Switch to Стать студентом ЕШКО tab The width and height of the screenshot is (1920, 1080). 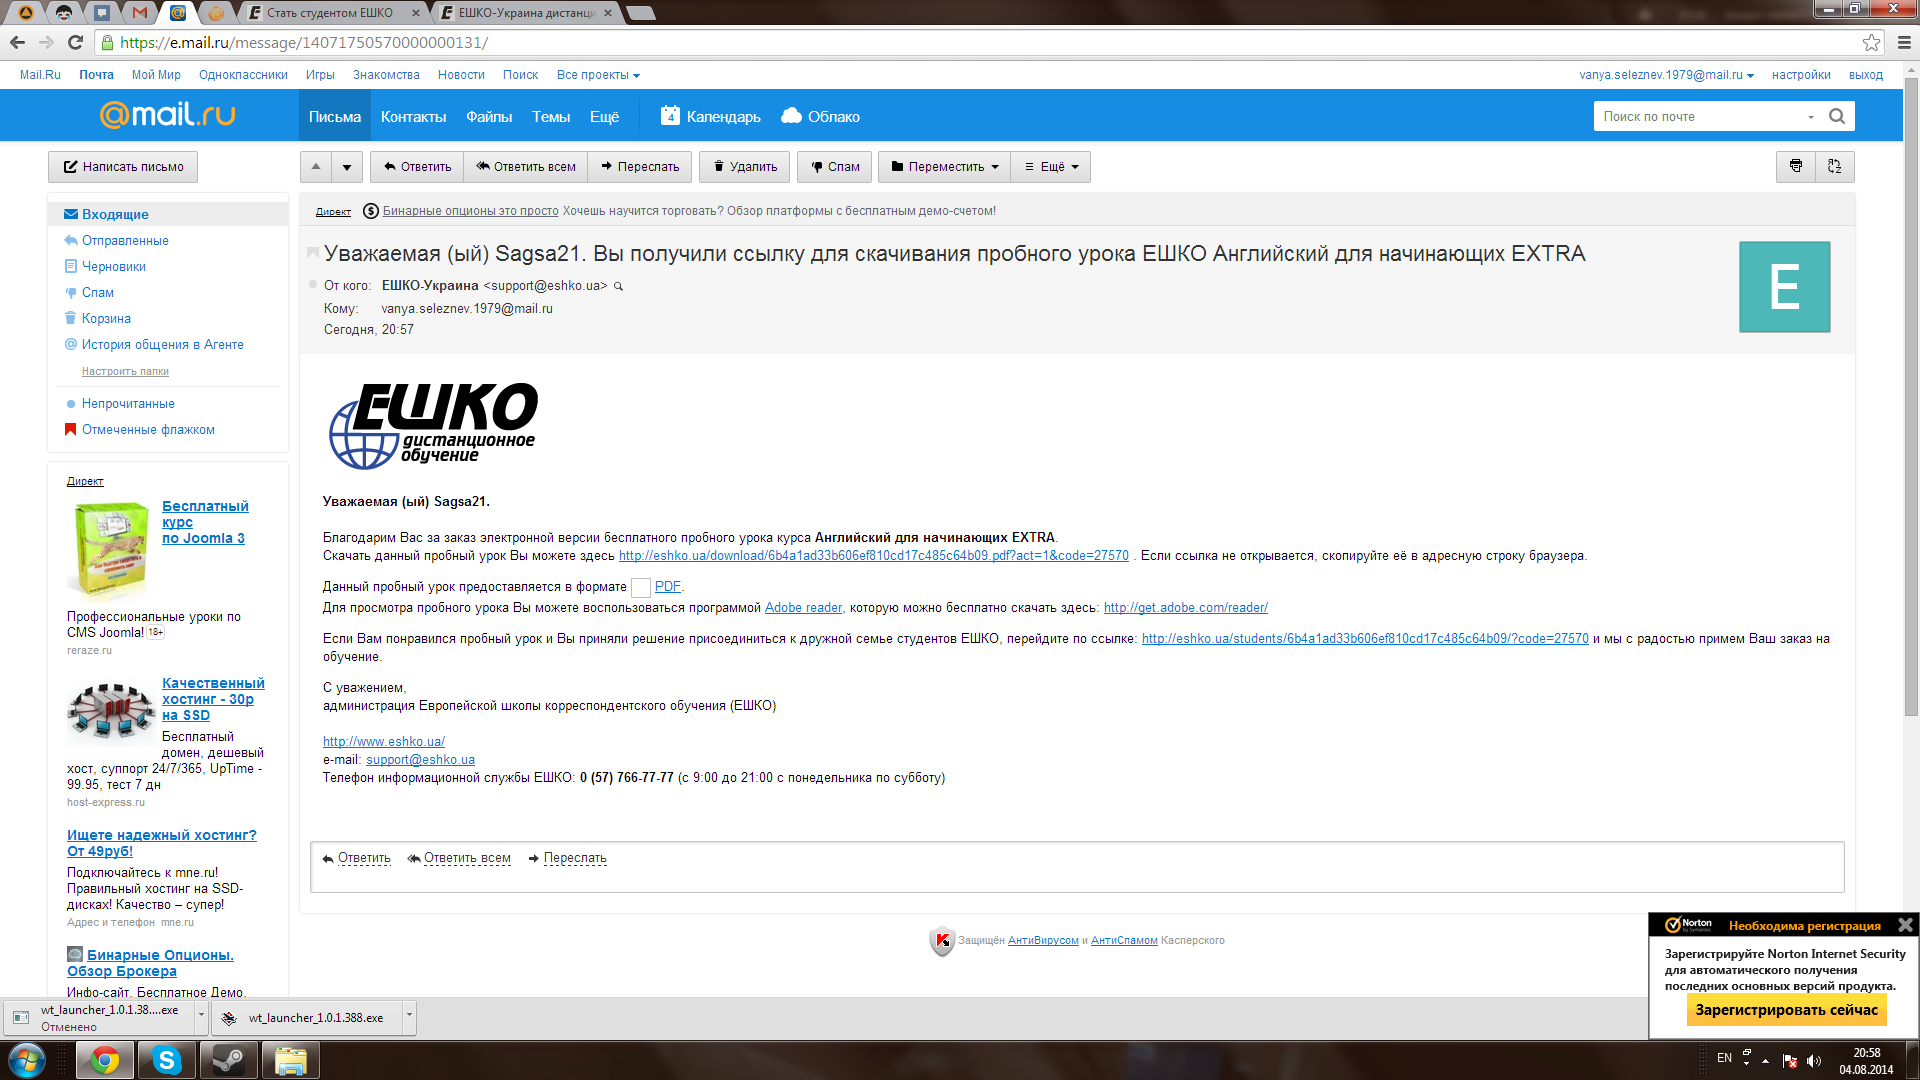(329, 13)
